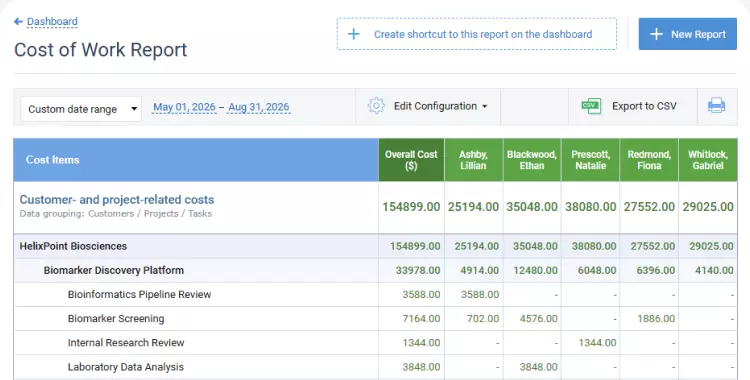Click the Cost Items column header
The height and width of the screenshot is (380, 750).
click(196, 160)
